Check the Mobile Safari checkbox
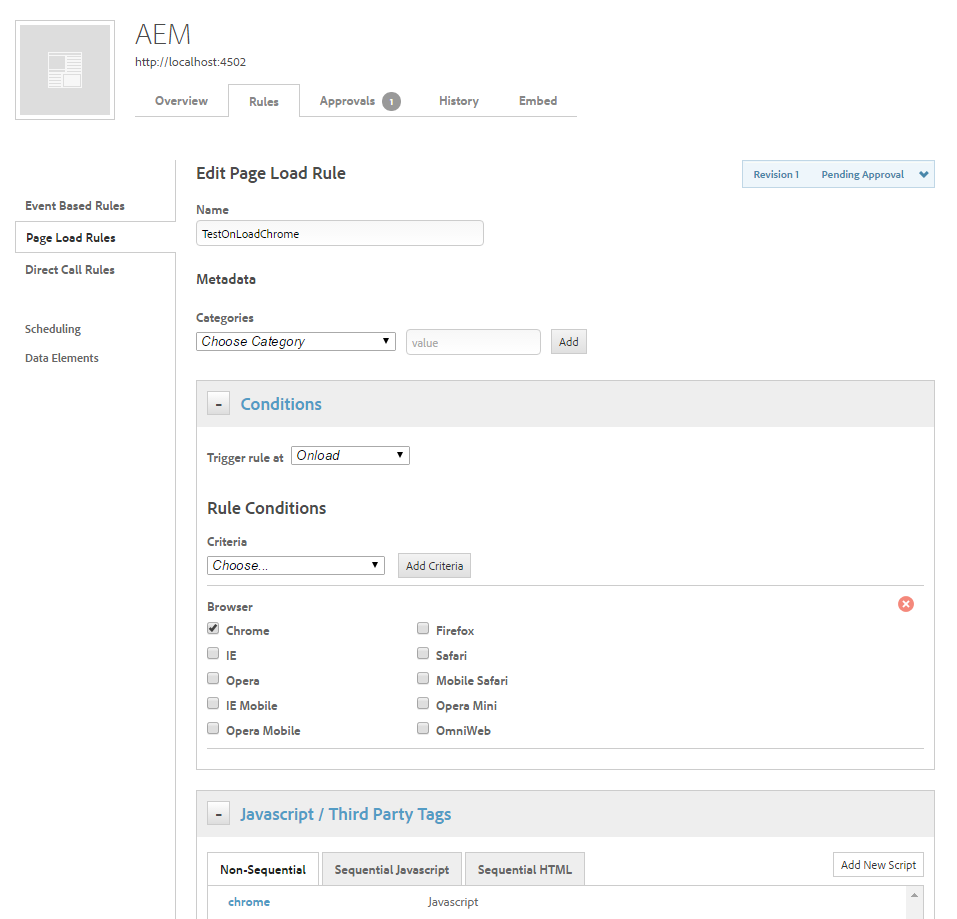This screenshot has width=957, height=919. 423,679
